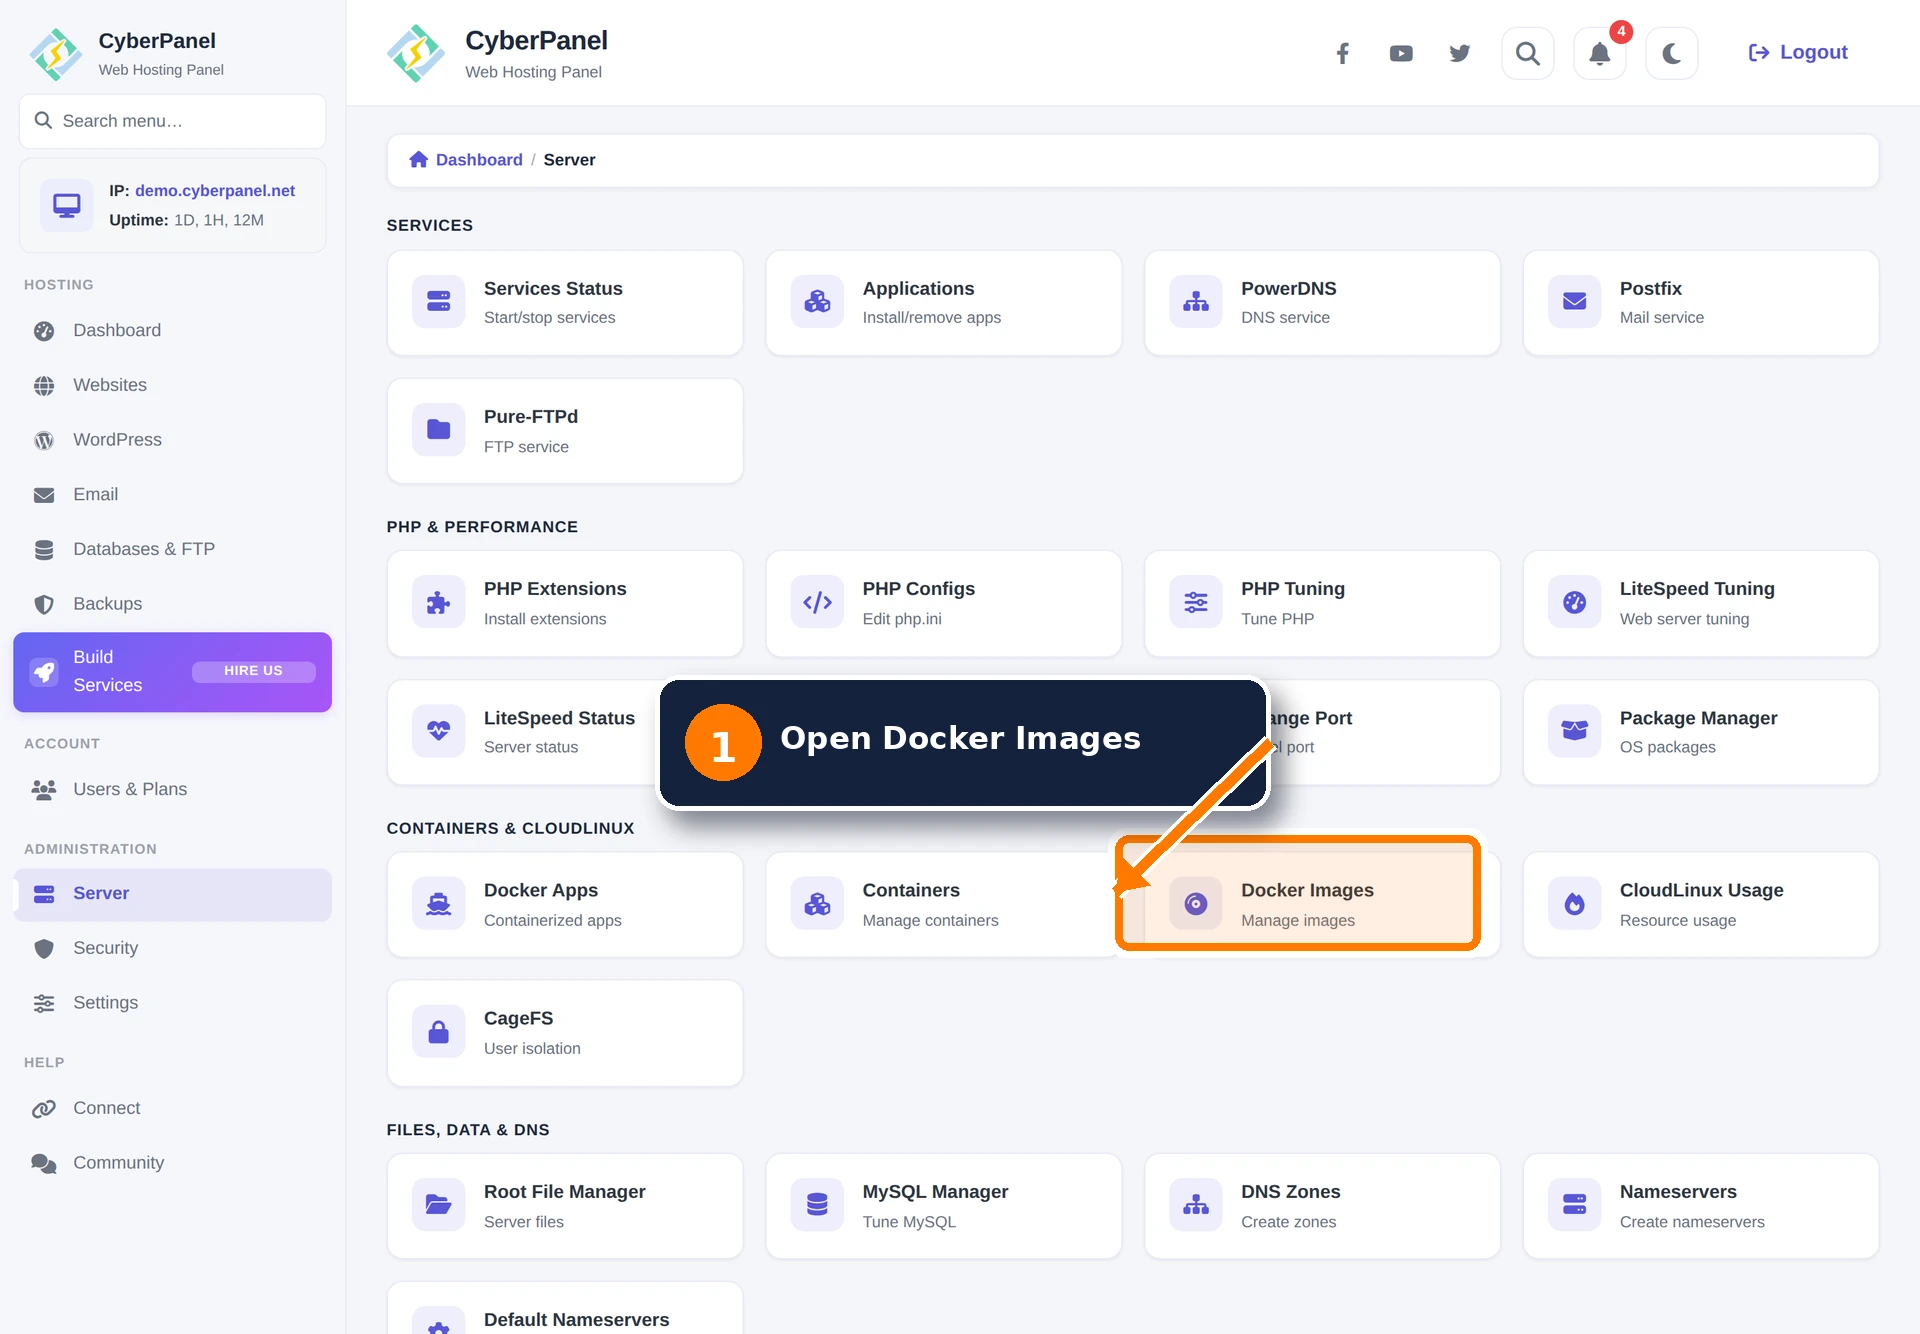Screen dimensions: 1920x1334
Task: Open the Docker Apps ship icon
Action: [439, 904]
